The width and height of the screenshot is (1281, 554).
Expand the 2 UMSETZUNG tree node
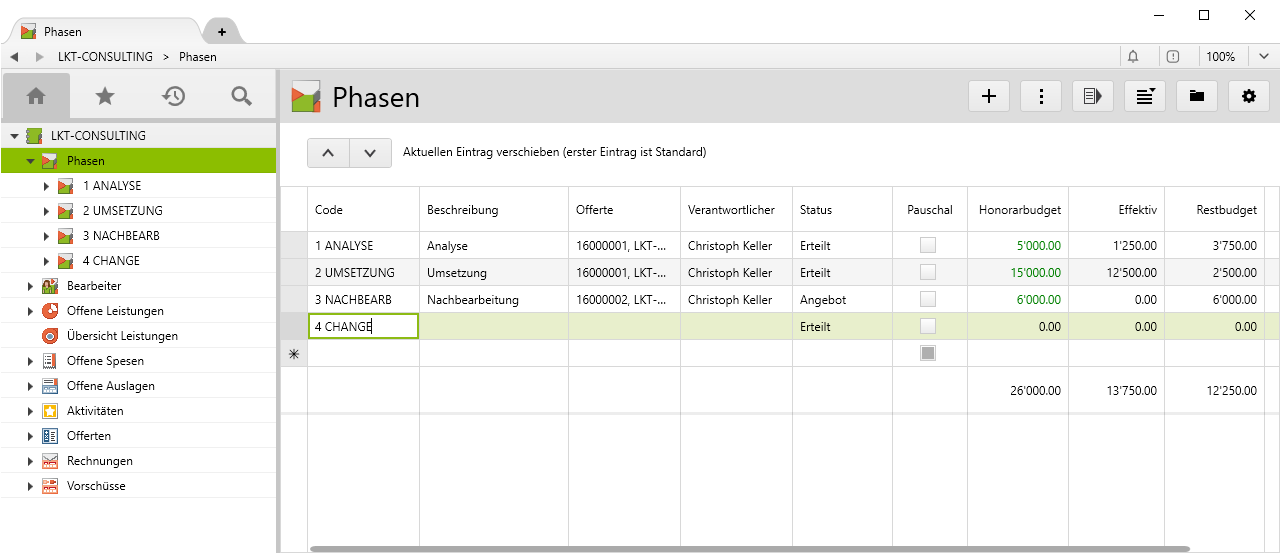[46, 211]
